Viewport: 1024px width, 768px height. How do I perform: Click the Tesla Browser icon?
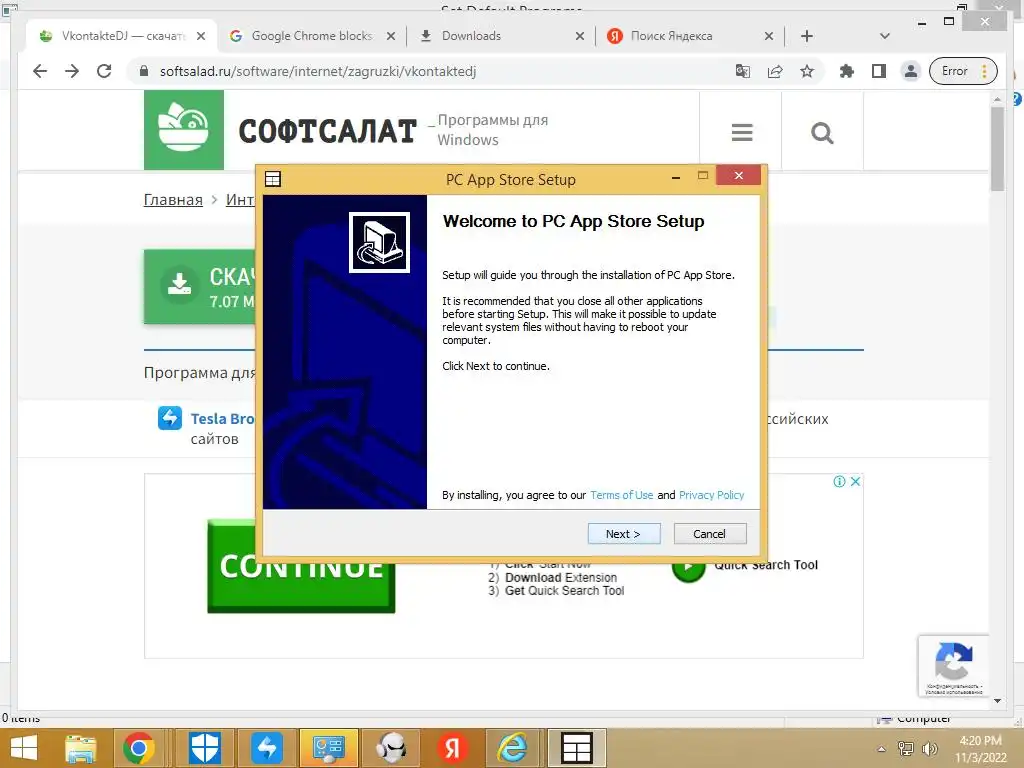170,418
